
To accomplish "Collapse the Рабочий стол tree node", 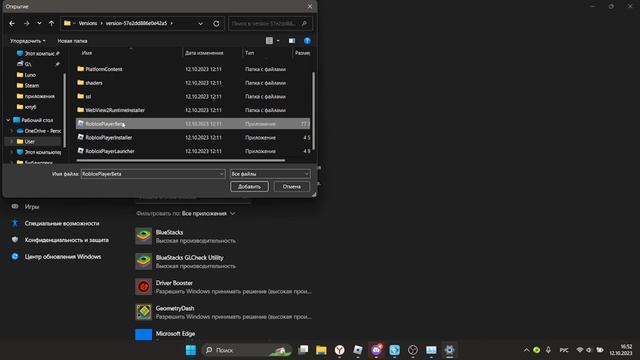I will pos(8,120).
